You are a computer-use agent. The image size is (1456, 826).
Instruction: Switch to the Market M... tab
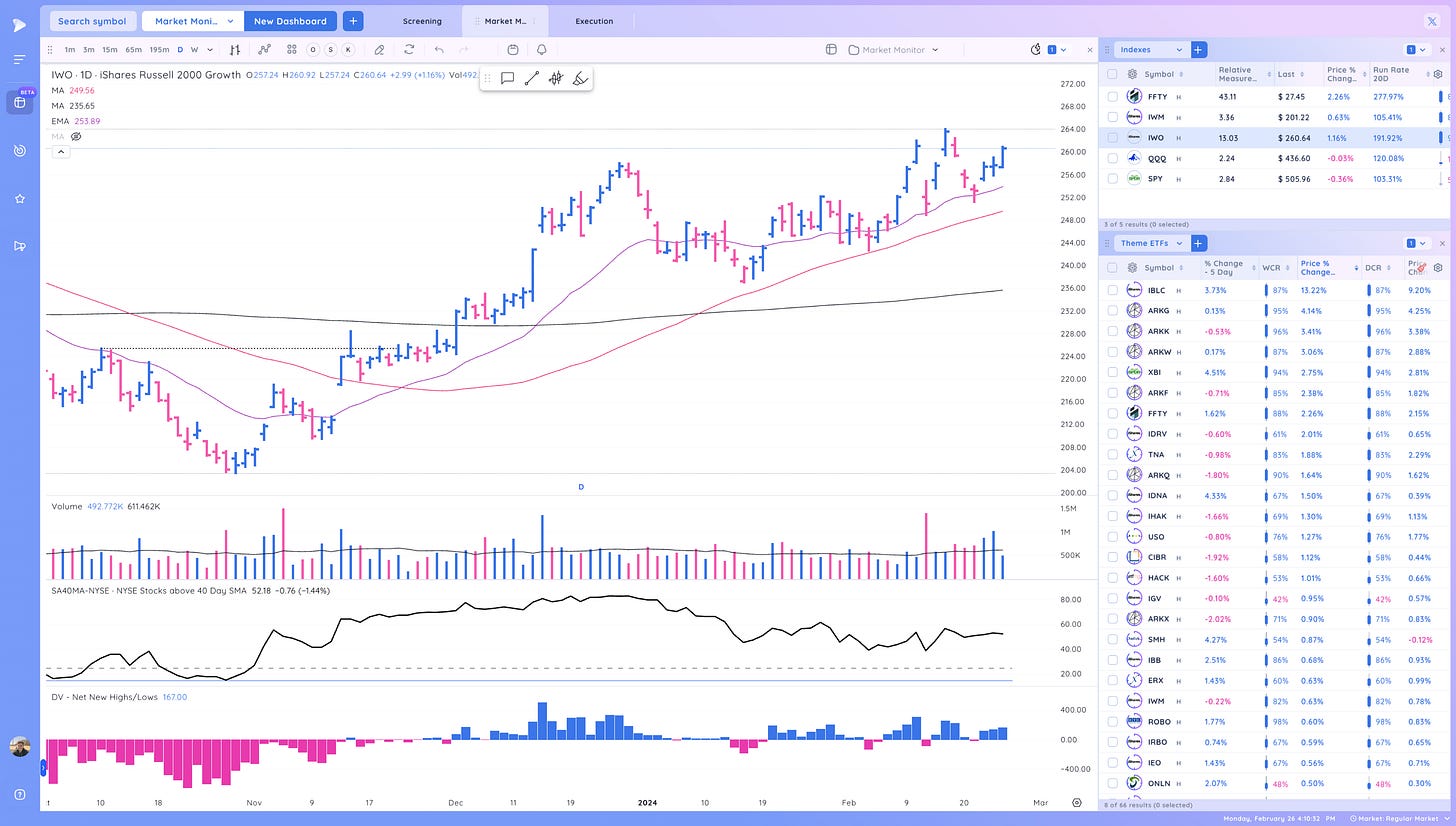[505, 21]
